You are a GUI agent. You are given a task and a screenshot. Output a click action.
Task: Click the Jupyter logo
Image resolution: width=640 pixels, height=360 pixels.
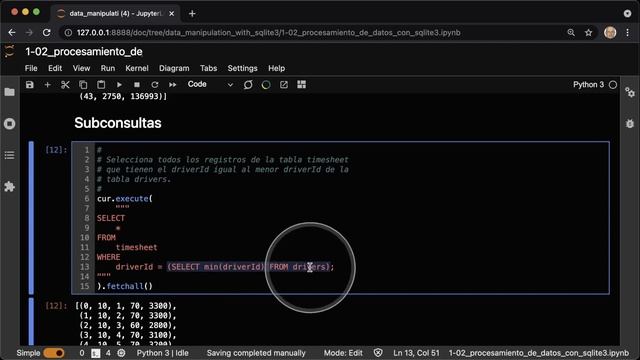tap(9, 51)
